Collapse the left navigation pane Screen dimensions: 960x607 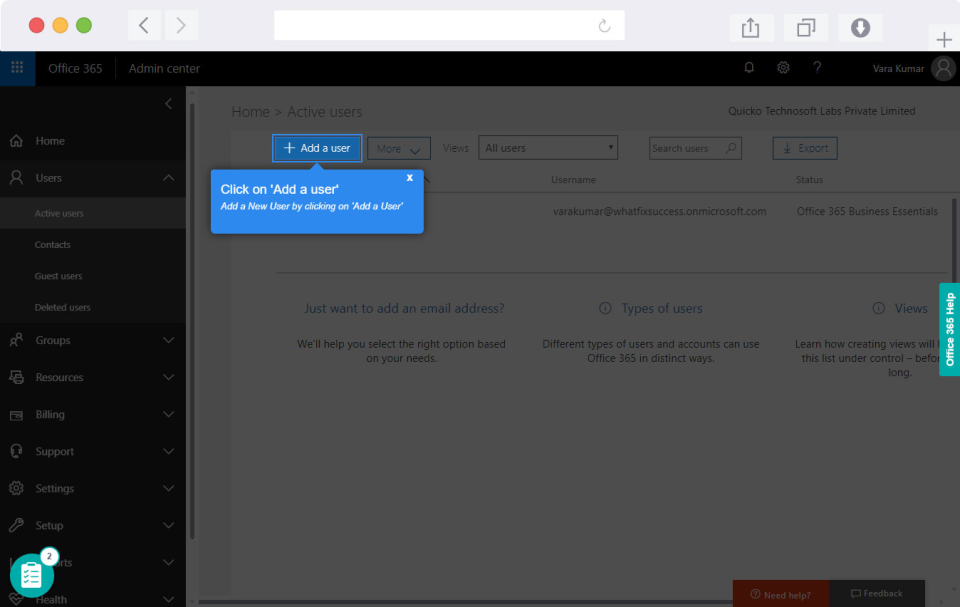[168, 104]
